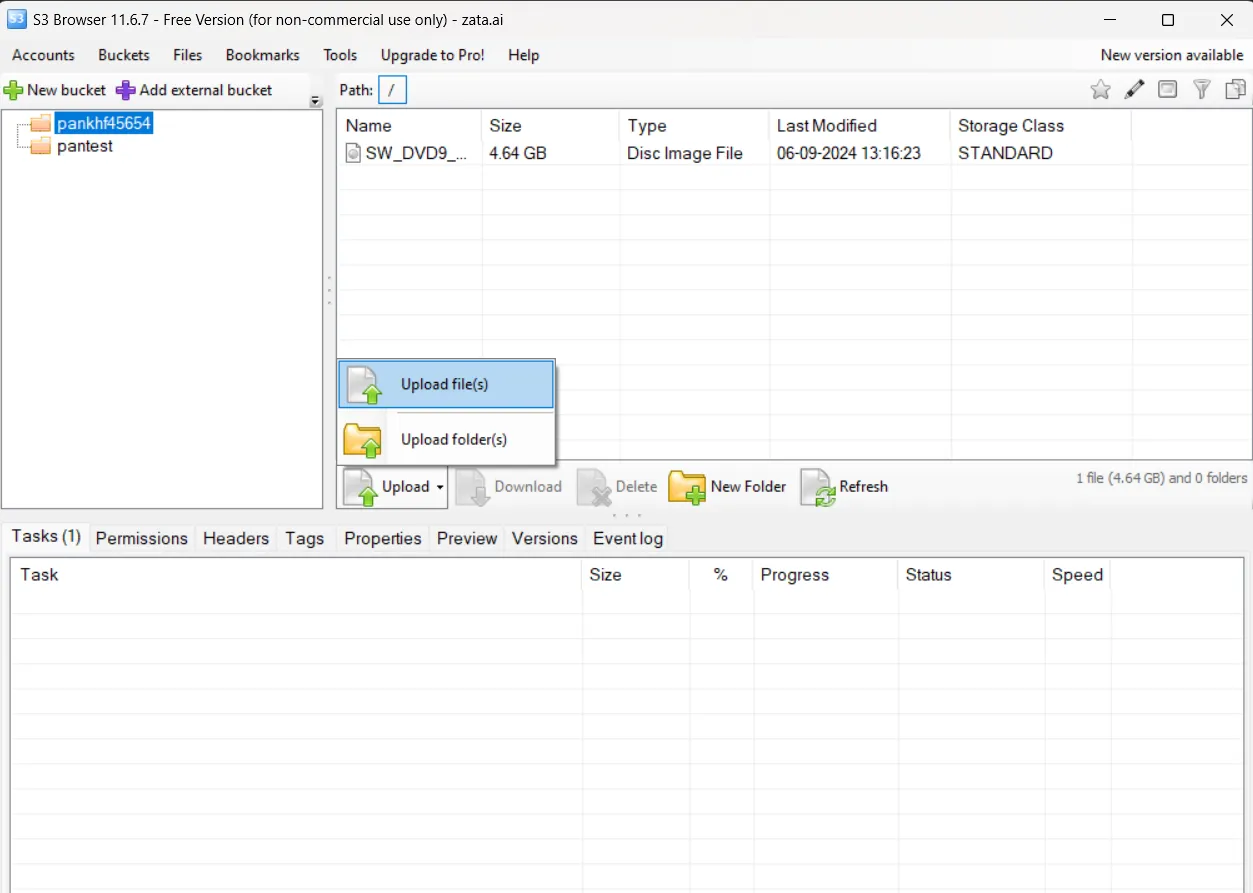Screen dimensions: 1253x893
Task: Sort files by Name column header
Action: point(410,126)
